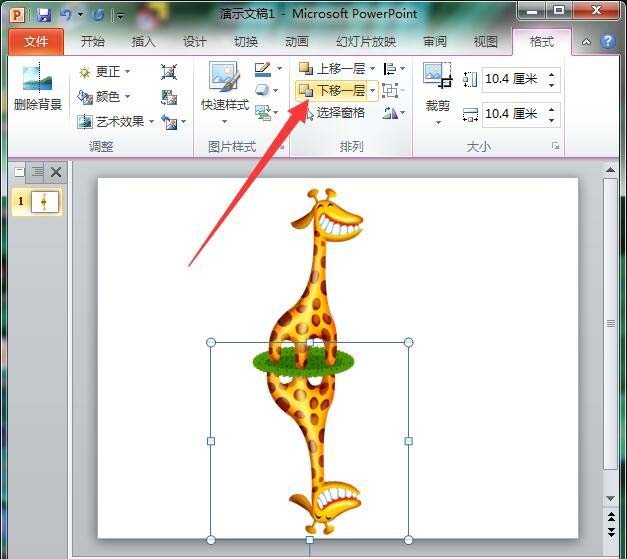Expand the Reset Picture dropdown arrow
The height and width of the screenshot is (559, 627).
(184, 122)
